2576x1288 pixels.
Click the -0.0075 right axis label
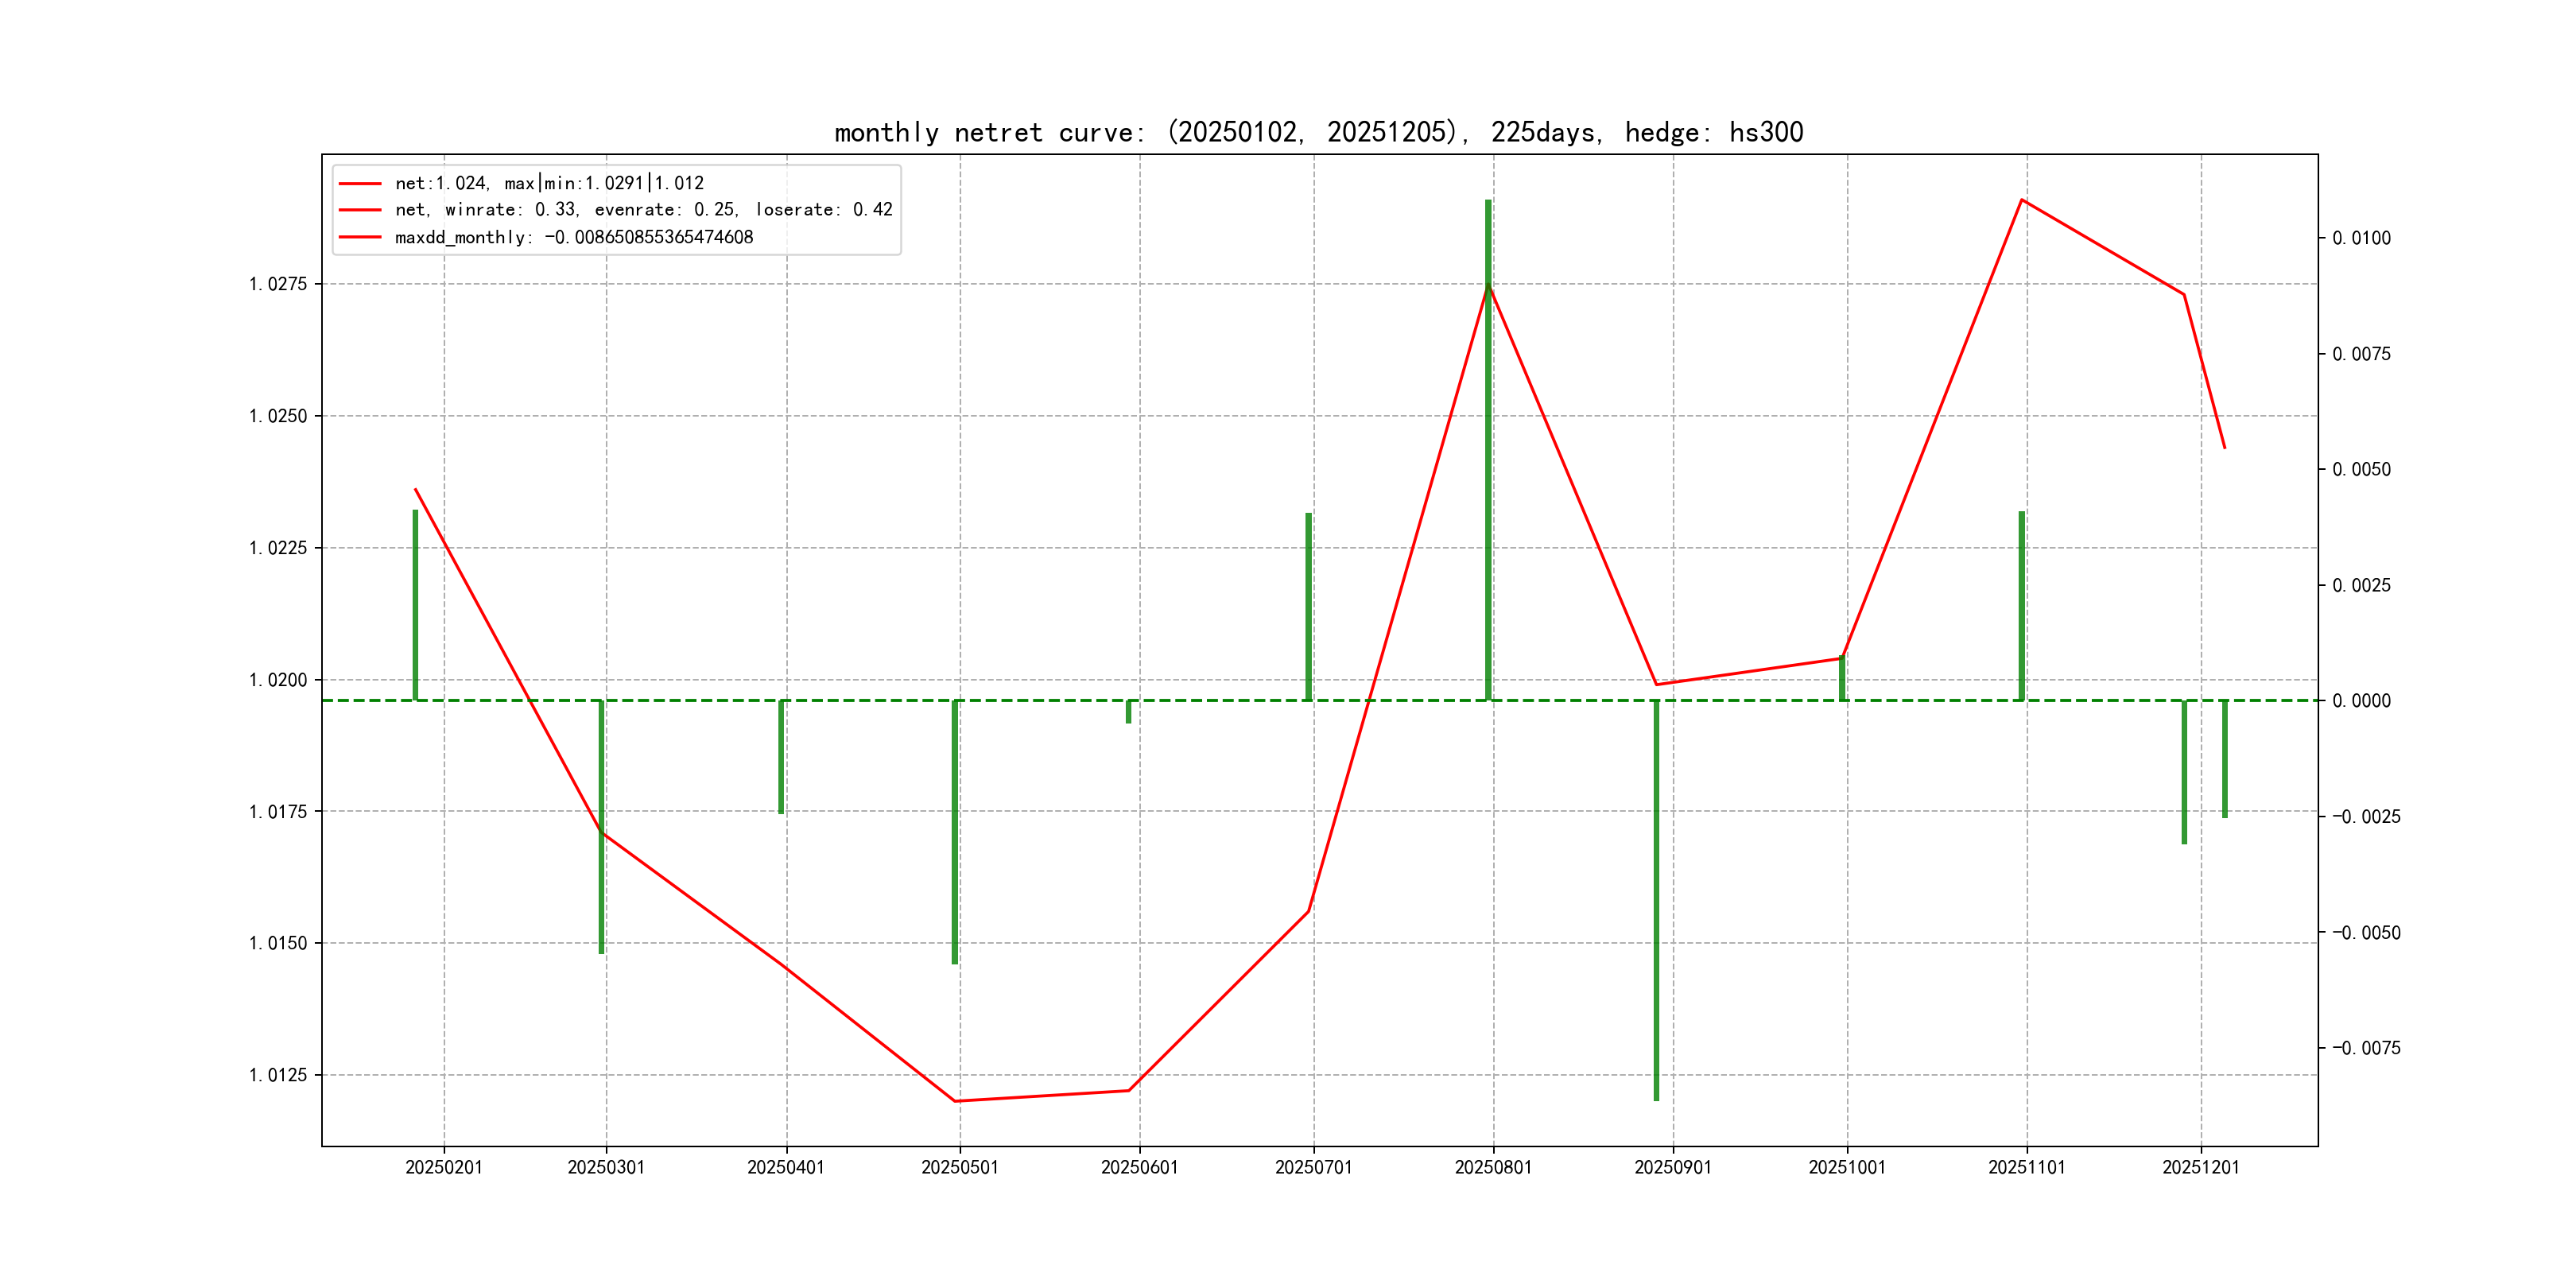pos(2365,1048)
